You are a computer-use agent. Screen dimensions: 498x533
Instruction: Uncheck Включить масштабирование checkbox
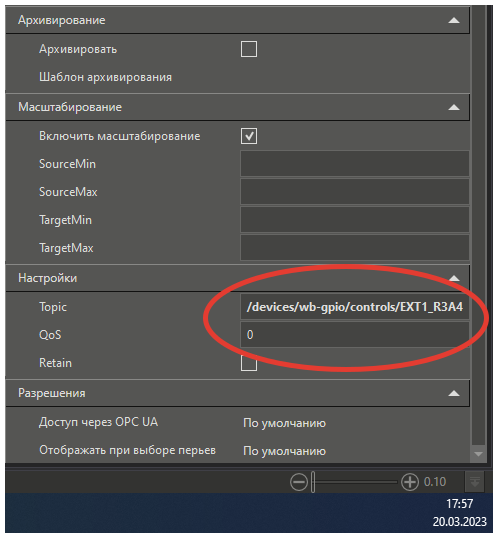click(249, 136)
